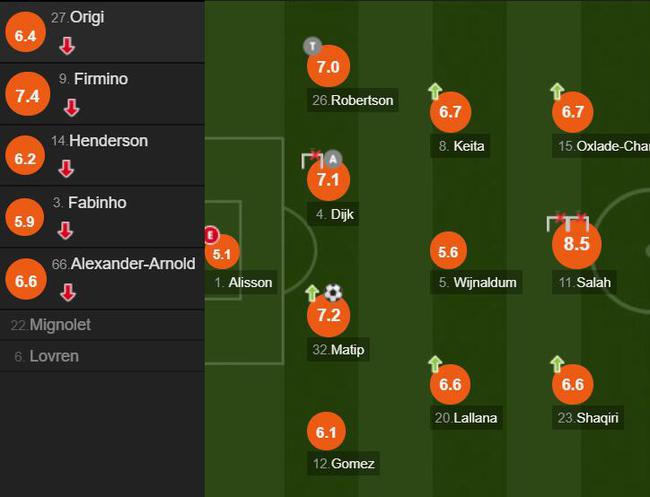Open the Oxlade-Chamberlain player label
Viewport: 650px width, 497px height.
tap(601, 146)
